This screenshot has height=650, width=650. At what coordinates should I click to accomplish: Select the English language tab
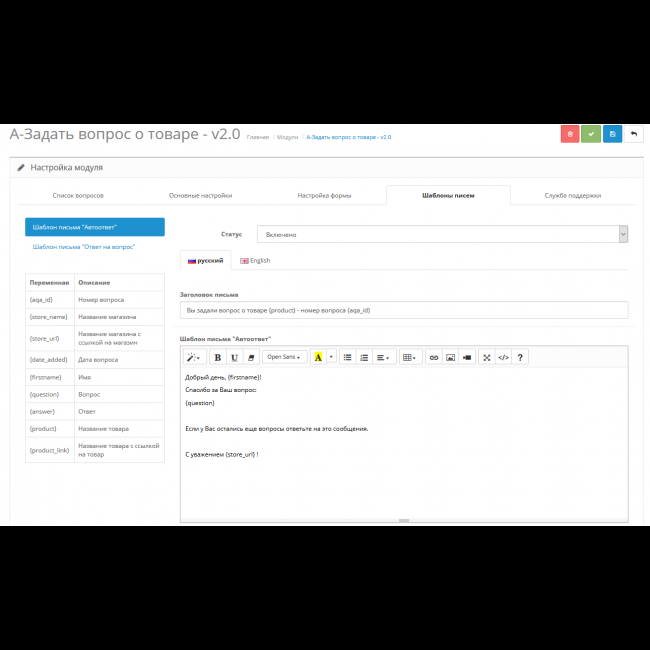click(x=254, y=260)
